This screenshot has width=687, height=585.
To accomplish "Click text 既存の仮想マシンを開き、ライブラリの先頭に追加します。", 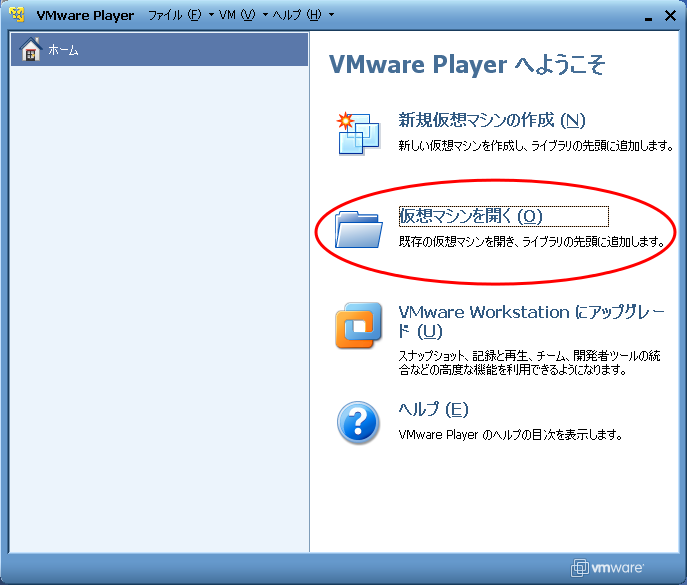I will tap(532, 241).
